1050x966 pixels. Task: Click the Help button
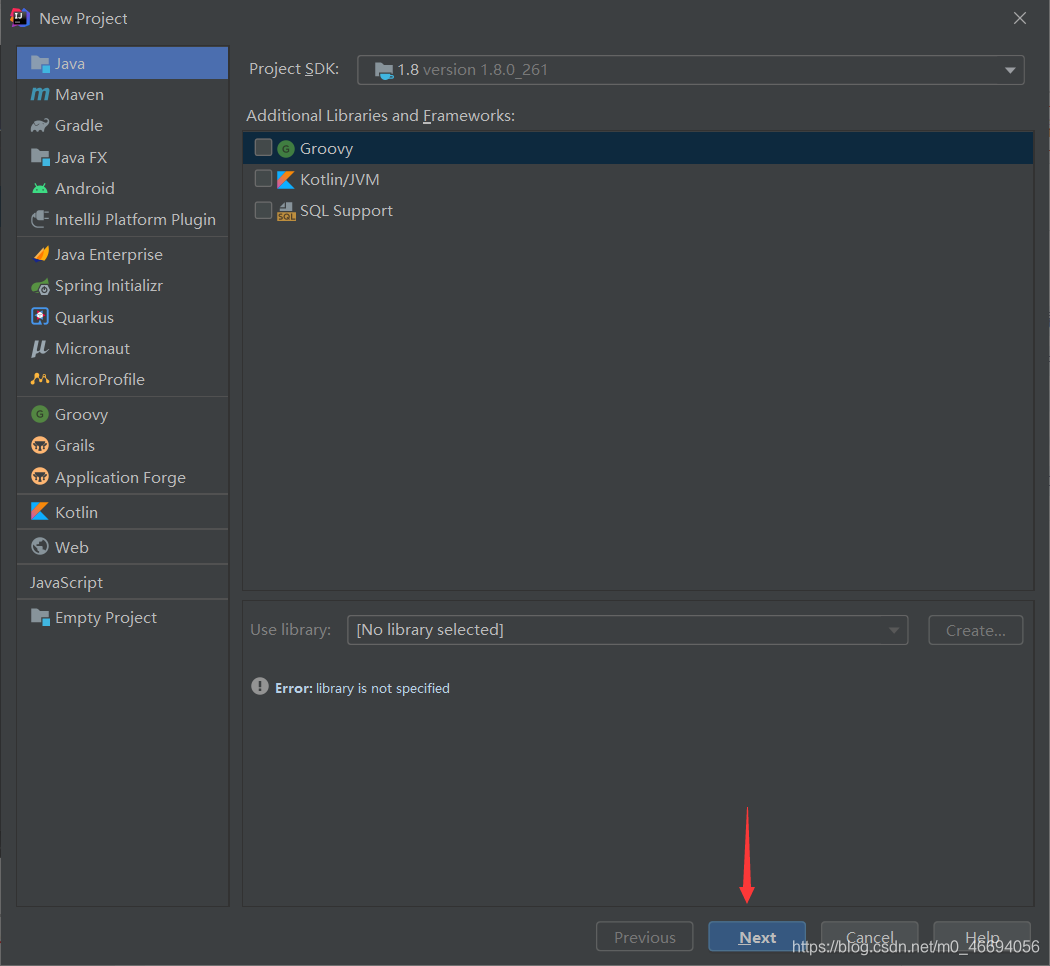(982, 937)
